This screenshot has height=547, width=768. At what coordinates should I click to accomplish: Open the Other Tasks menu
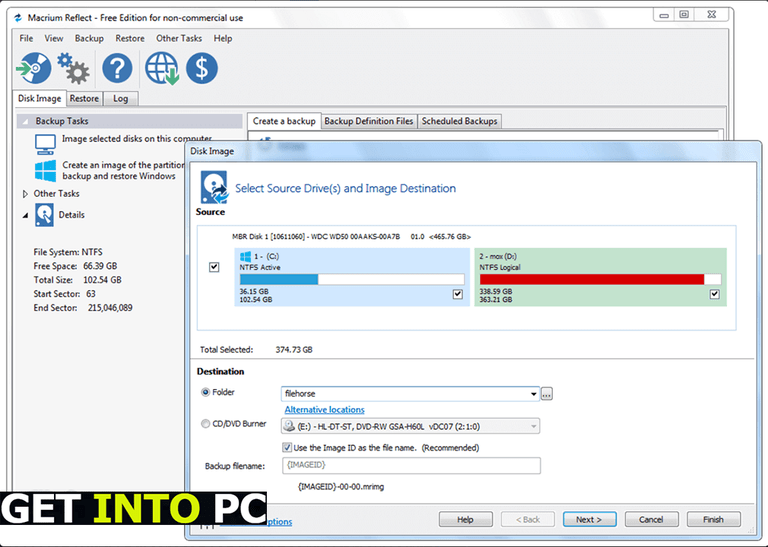pyautogui.click(x=179, y=38)
